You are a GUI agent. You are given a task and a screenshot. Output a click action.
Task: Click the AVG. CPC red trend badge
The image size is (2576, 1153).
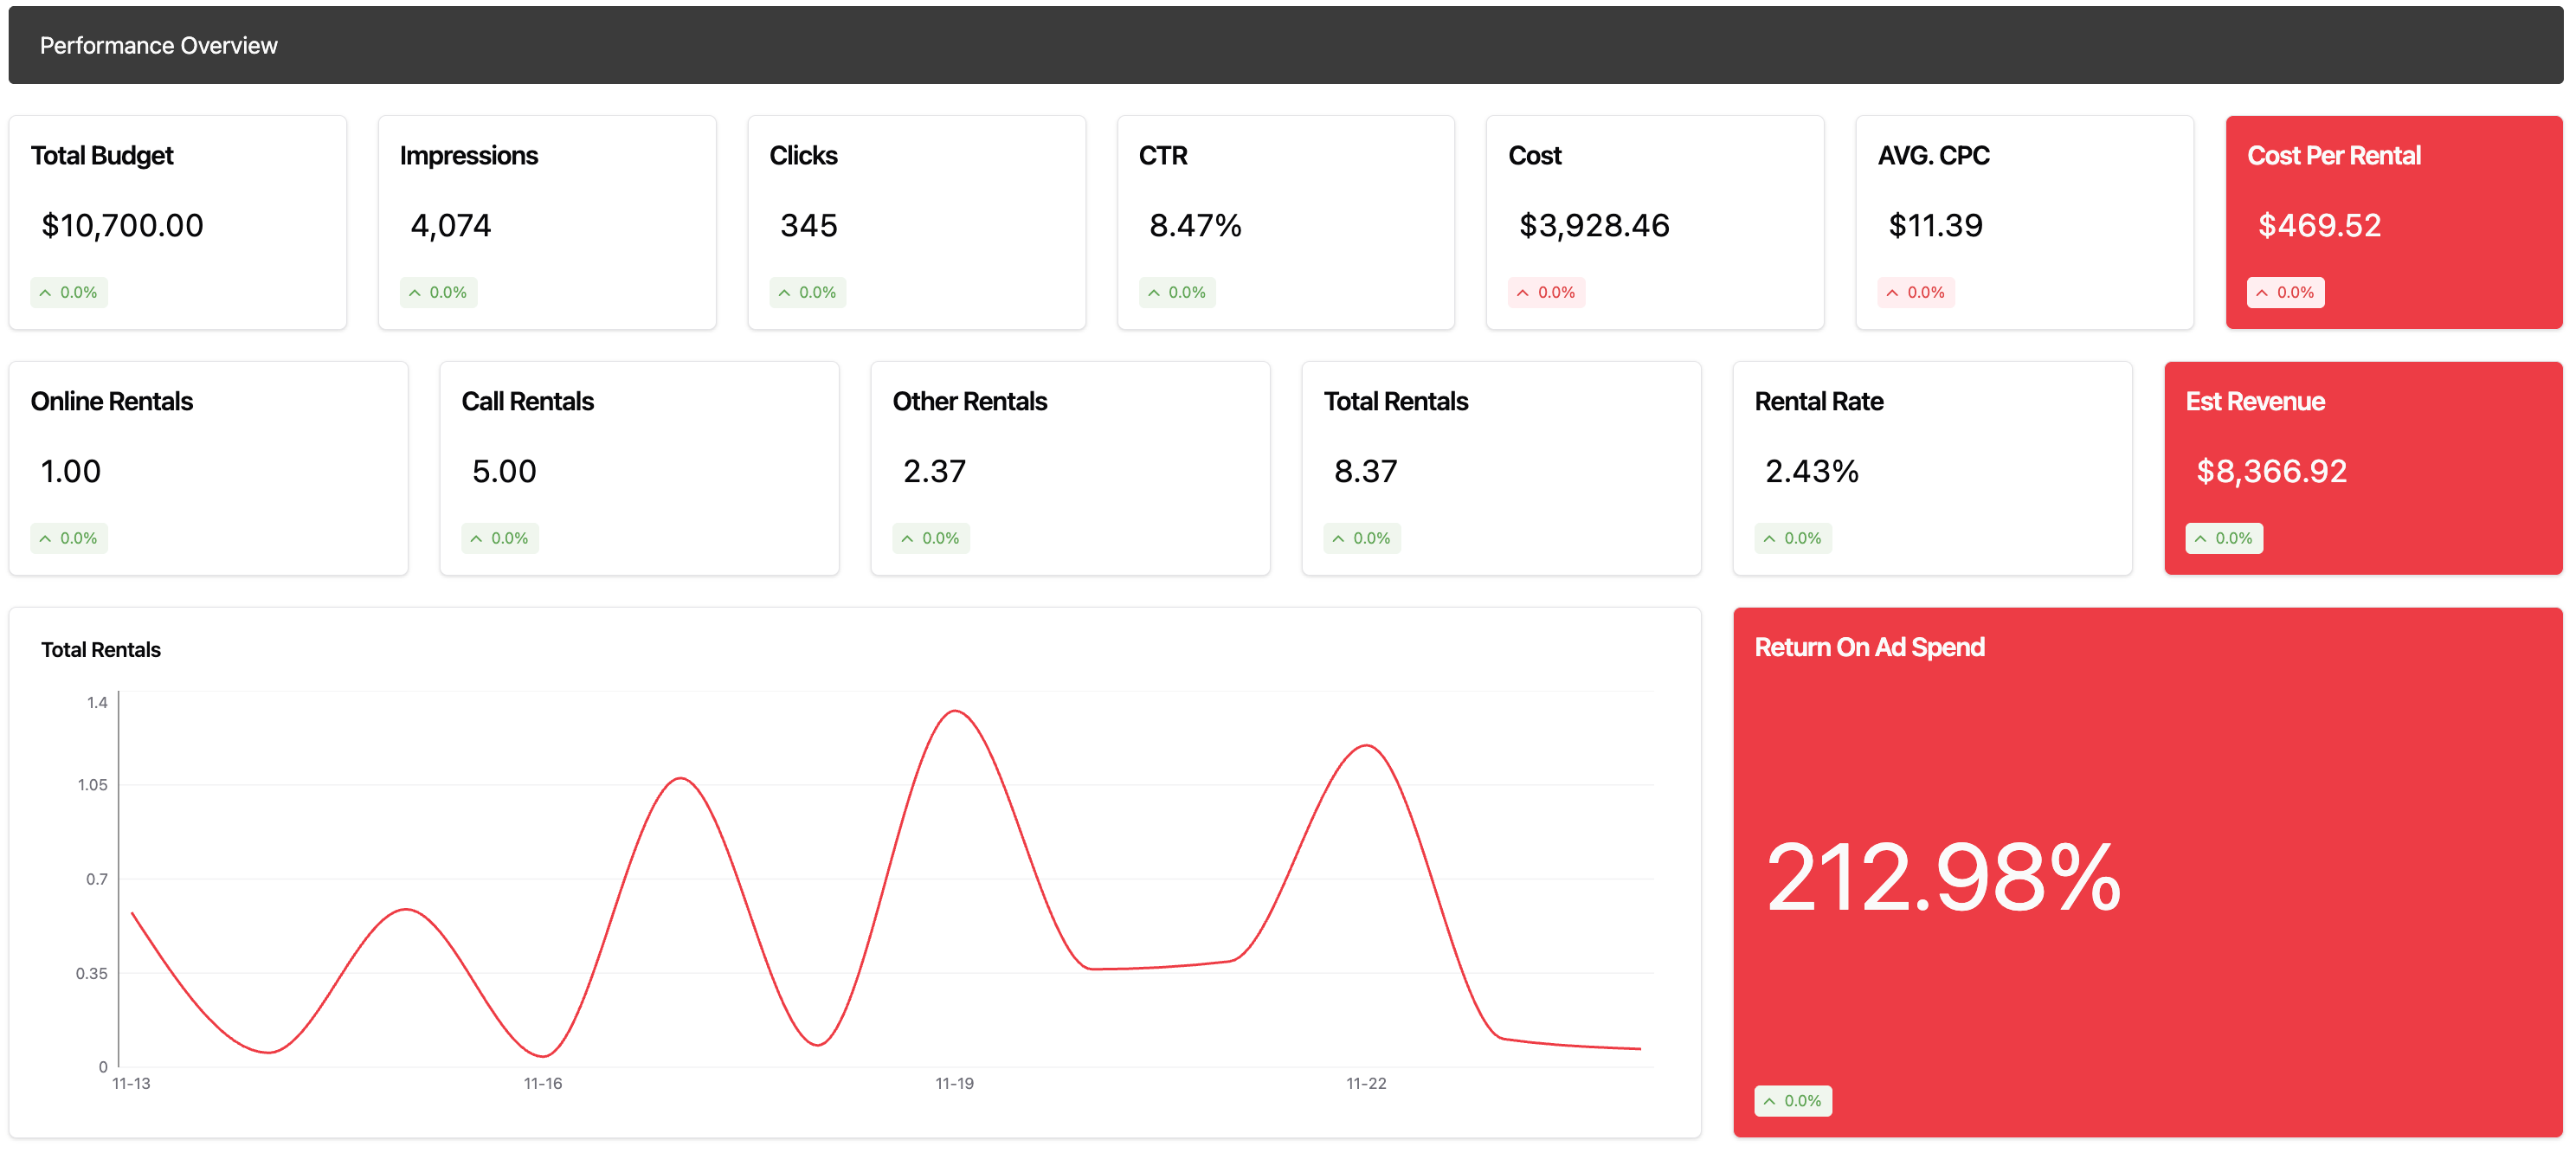1915,292
